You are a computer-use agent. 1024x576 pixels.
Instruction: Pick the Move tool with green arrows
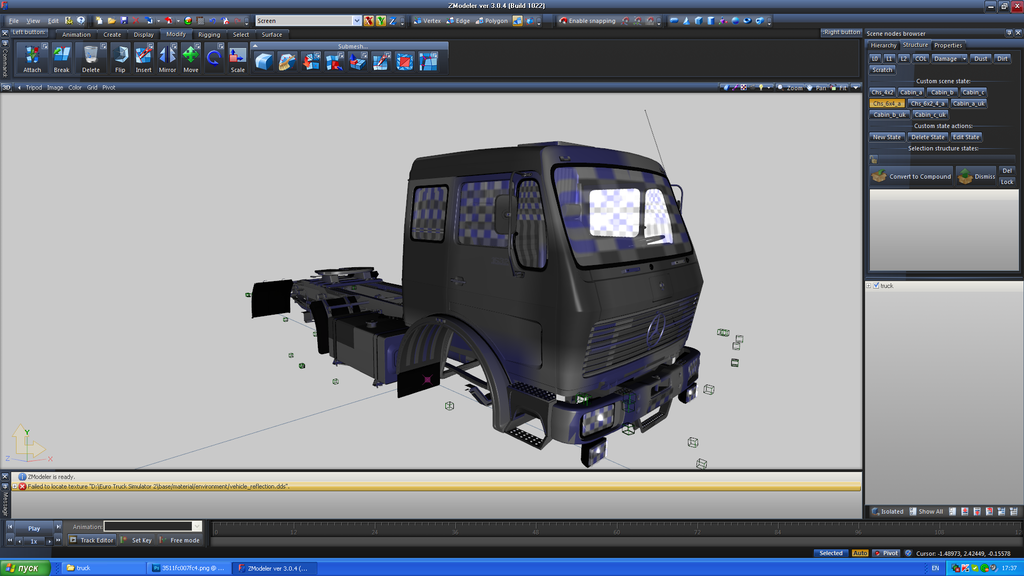tap(190, 59)
